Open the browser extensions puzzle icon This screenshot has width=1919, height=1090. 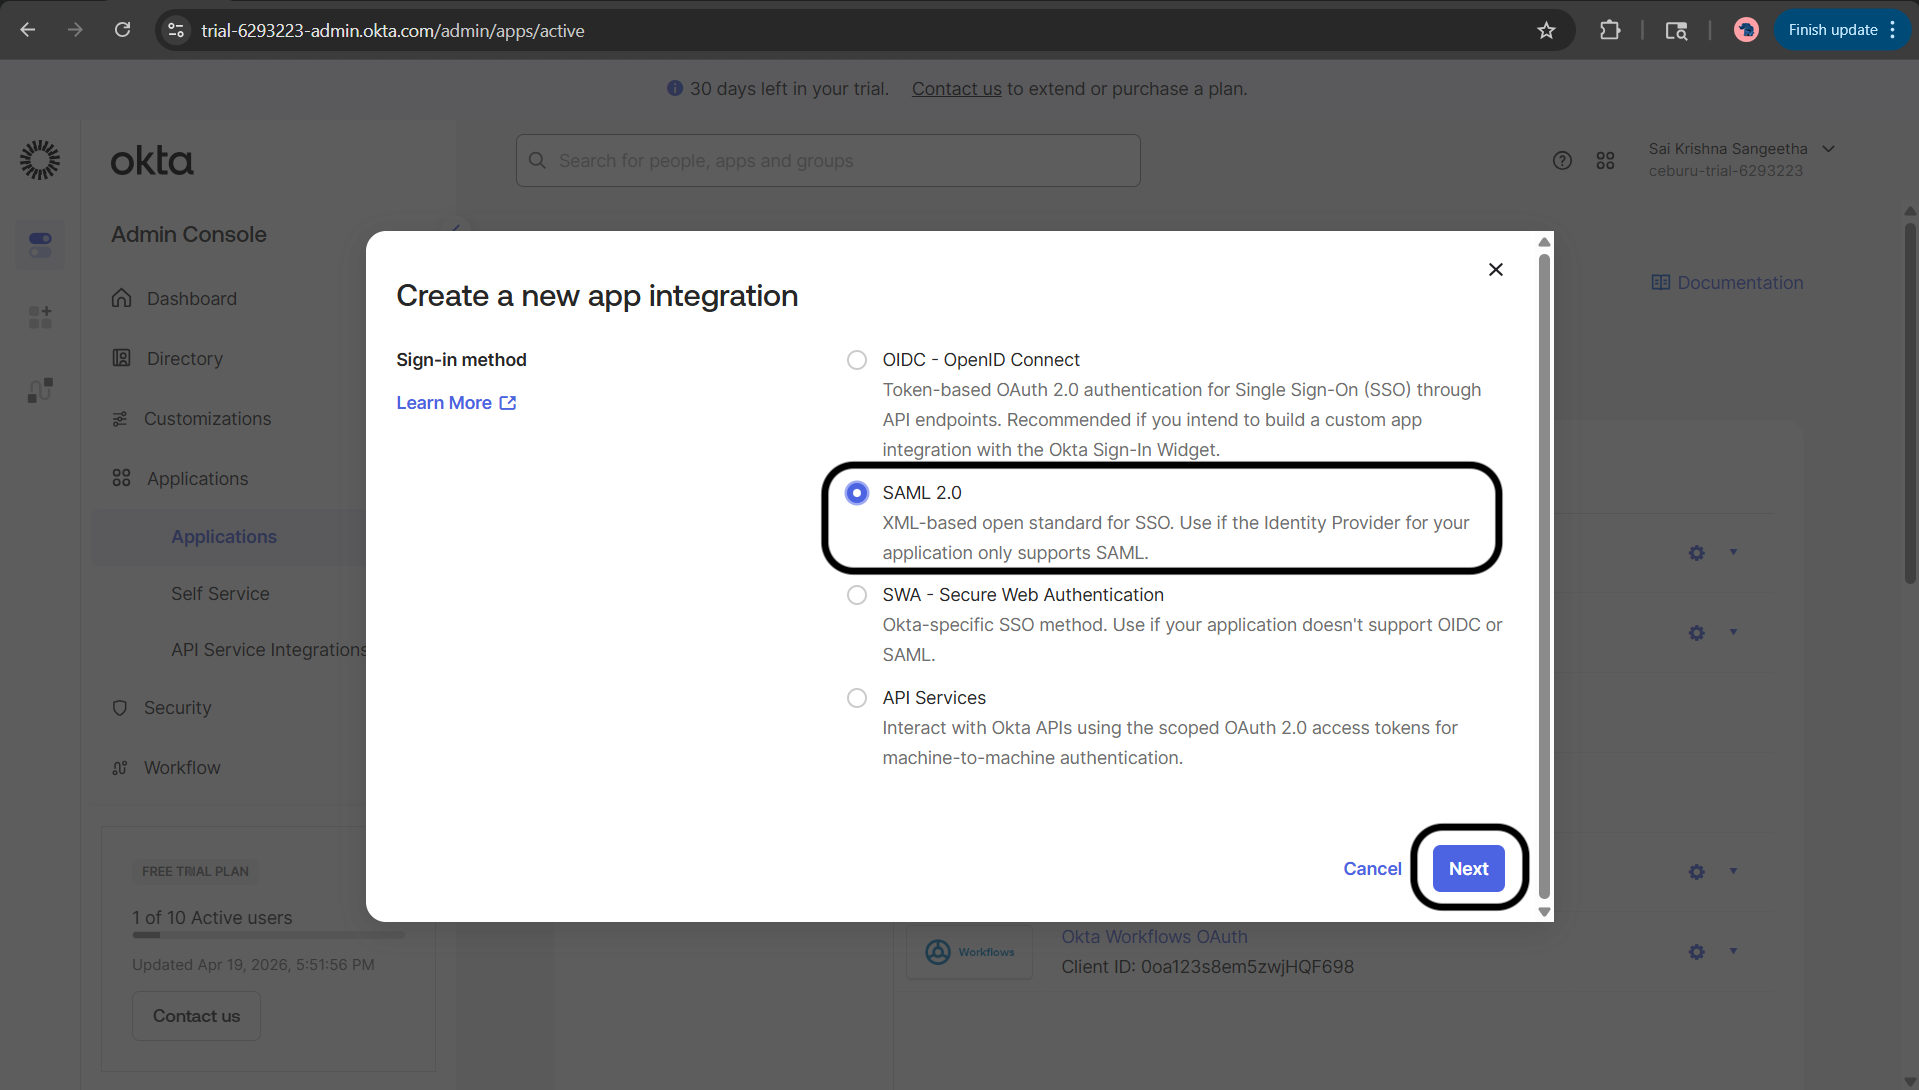1609,30
